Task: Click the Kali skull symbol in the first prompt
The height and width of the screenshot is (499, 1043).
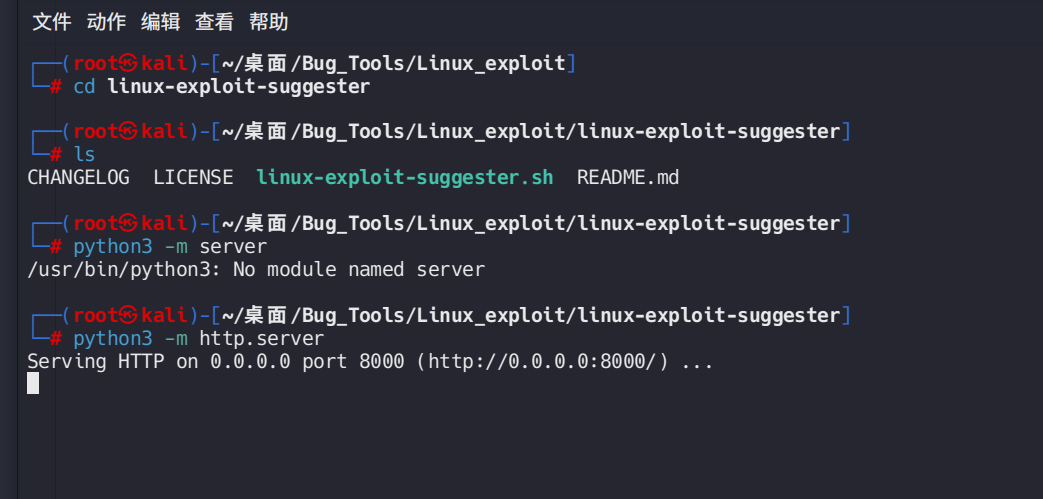Action: tap(129, 64)
